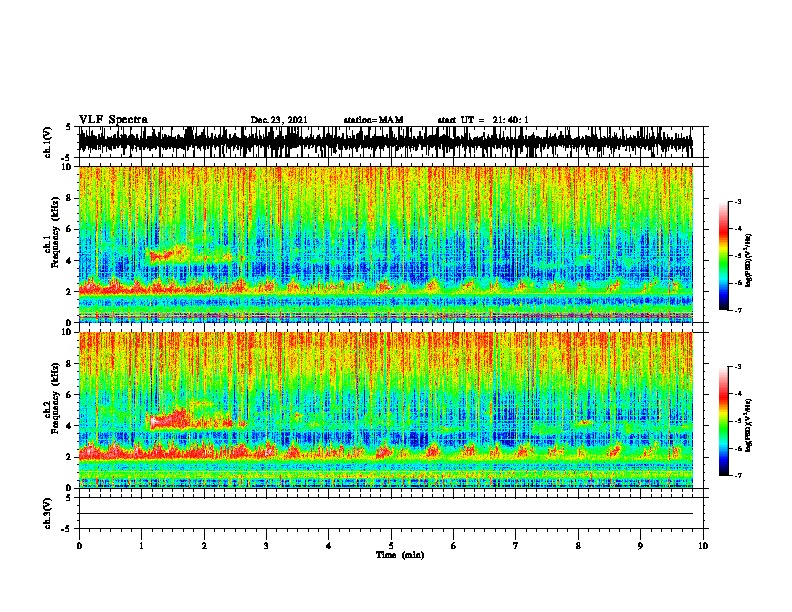Click the x-axis tick label "6"
The width and height of the screenshot is (792, 612).
click(x=454, y=546)
